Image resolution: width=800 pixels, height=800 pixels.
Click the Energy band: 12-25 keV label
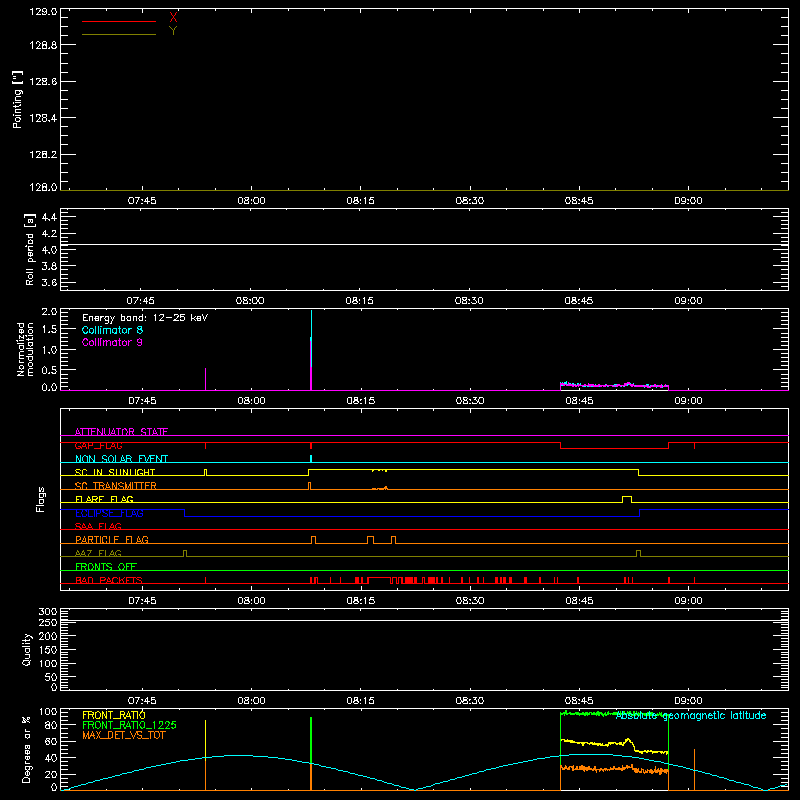(145, 318)
